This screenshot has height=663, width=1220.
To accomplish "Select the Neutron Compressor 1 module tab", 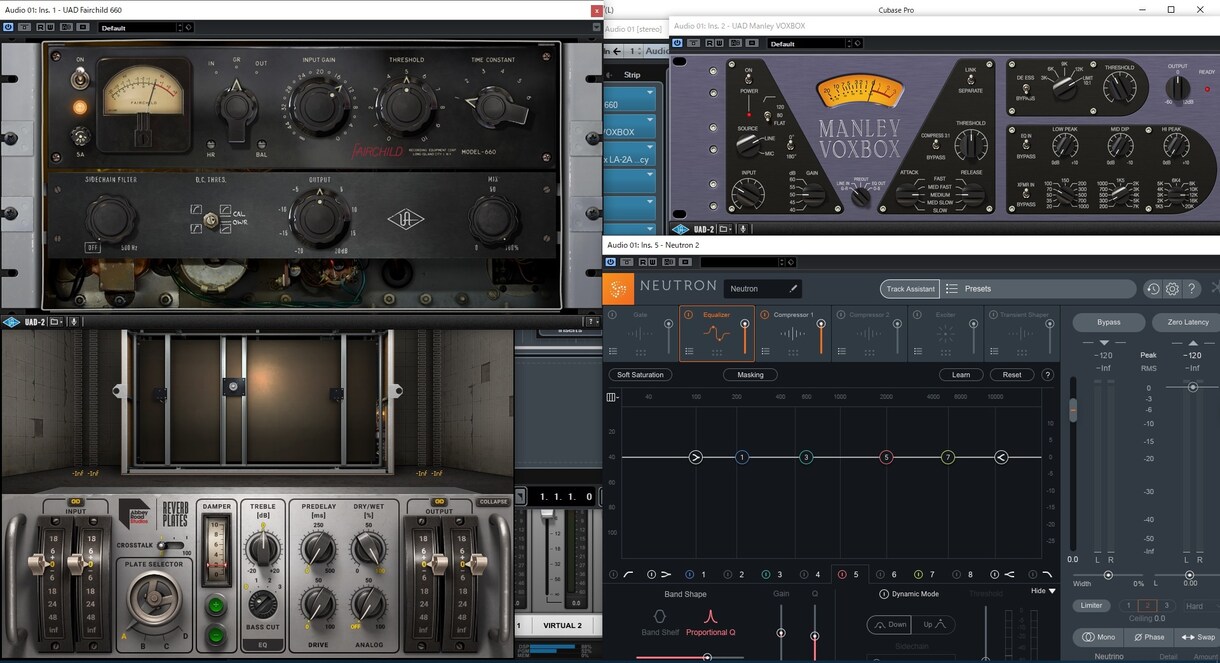I will [x=793, y=333].
